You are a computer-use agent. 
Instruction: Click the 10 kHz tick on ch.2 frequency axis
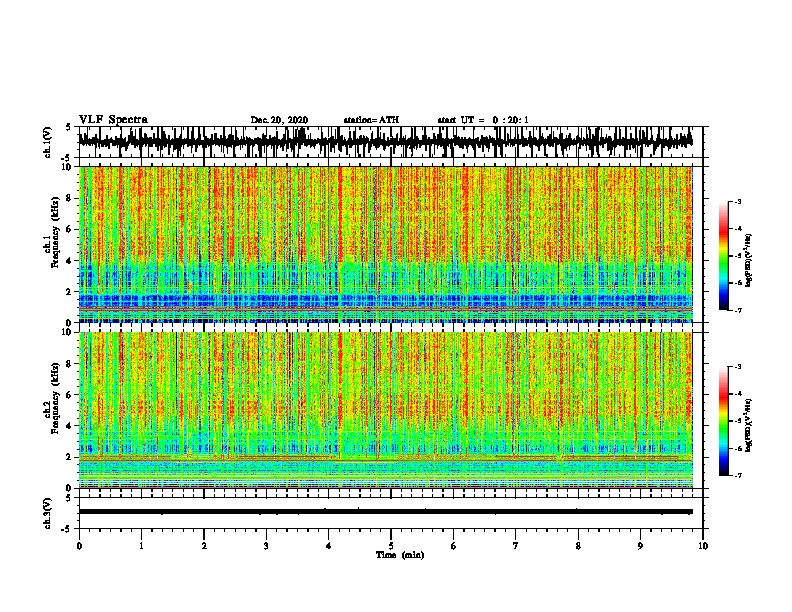(67, 332)
